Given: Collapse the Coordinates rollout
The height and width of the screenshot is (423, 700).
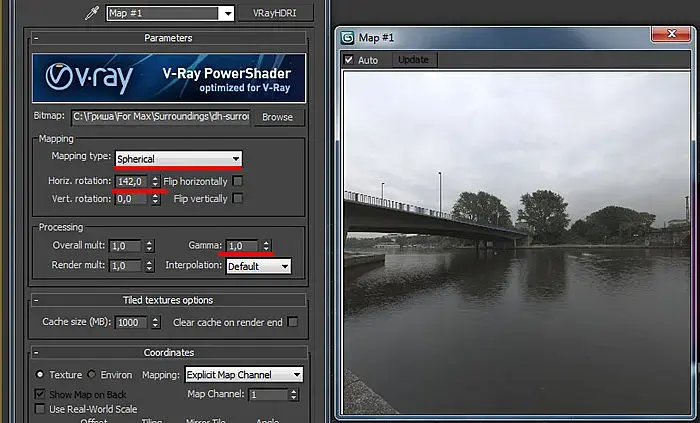Looking at the screenshot, I should coord(36,352).
